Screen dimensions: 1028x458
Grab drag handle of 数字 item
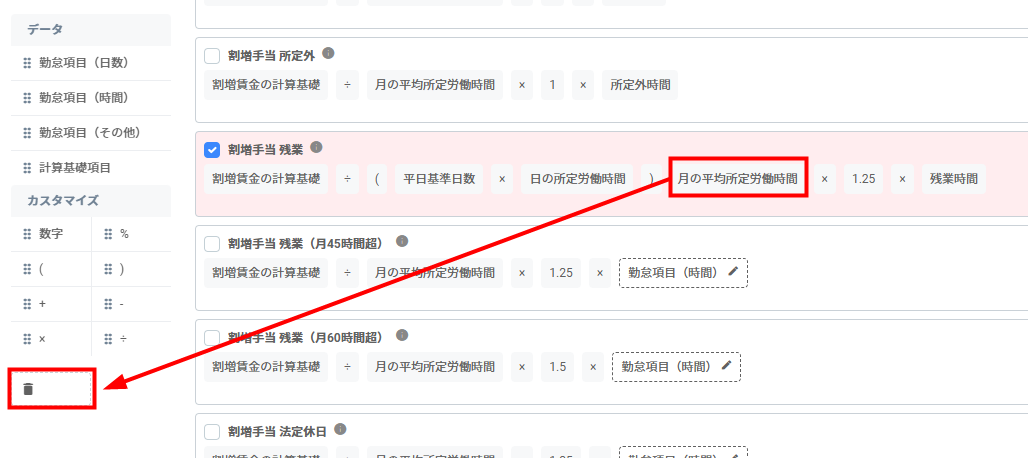(x=28, y=235)
